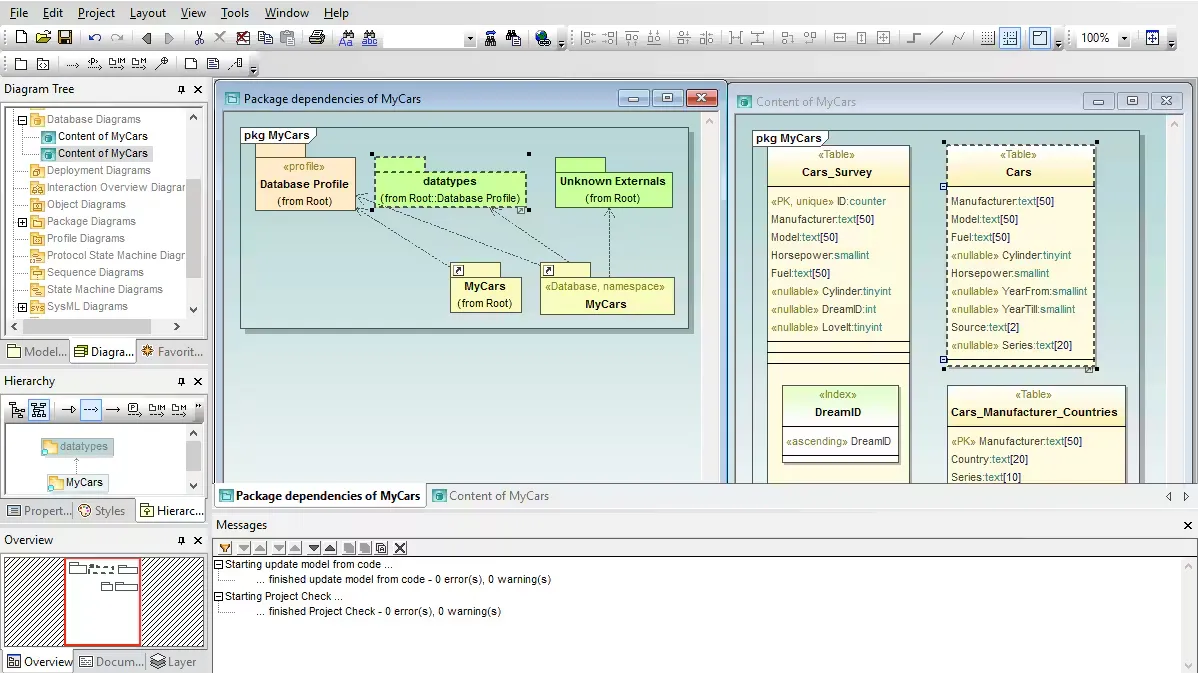Expand Package Diagrams tree node
The image size is (1198, 673).
[x=22, y=222]
